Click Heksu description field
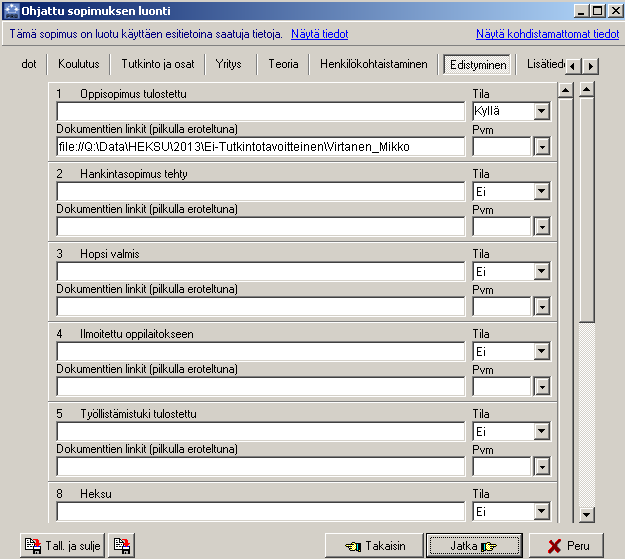Screen dimensions: 625x559 pyautogui.click(x=261, y=512)
